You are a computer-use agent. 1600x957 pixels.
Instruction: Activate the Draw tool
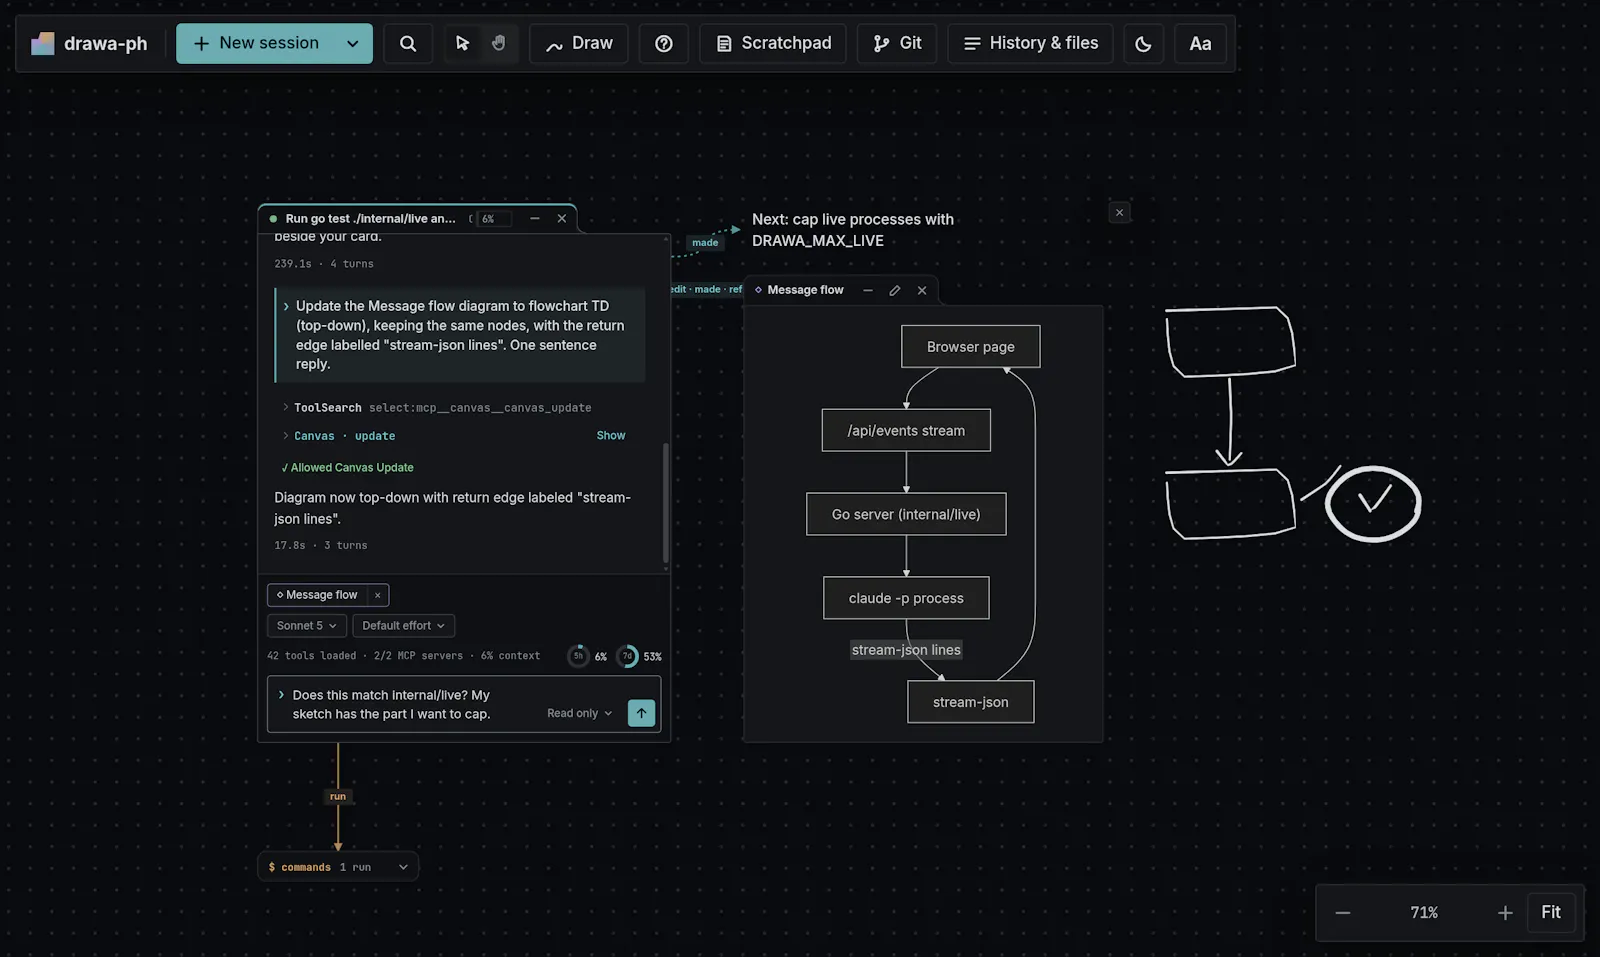[x=579, y=43]
